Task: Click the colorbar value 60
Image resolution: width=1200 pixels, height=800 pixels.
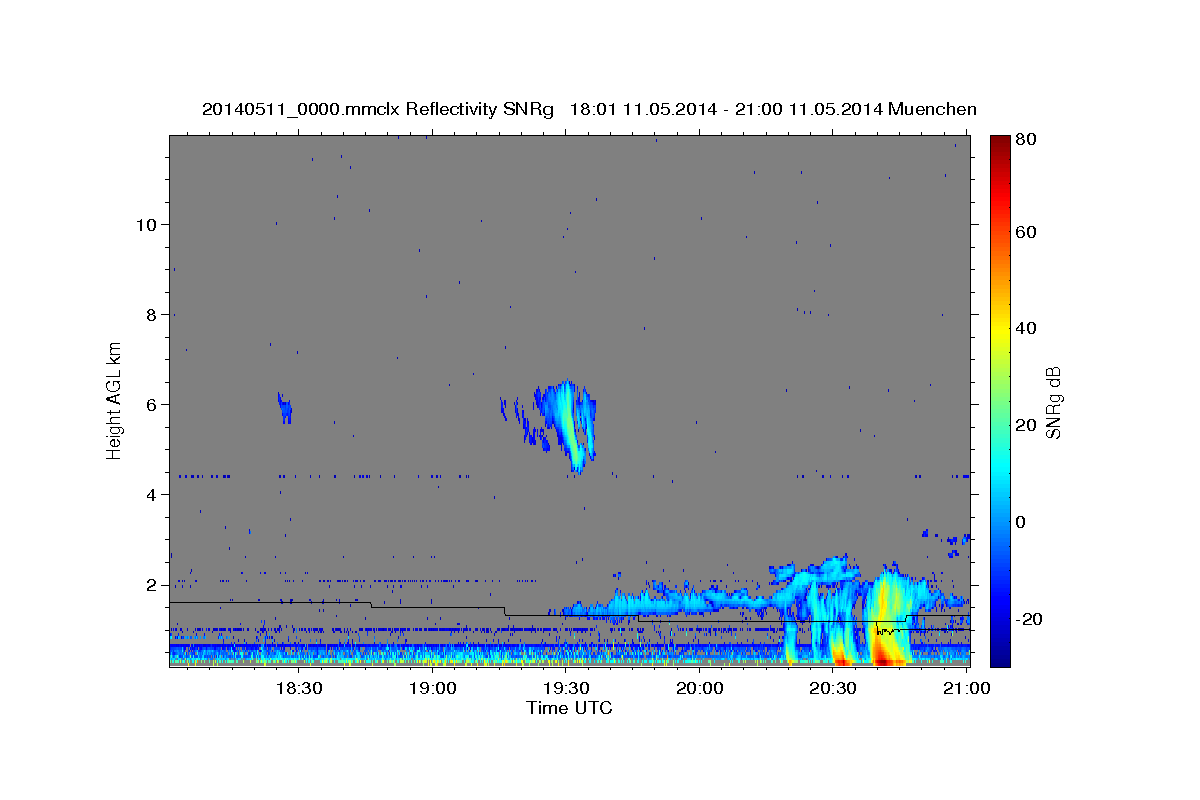Action: 1026,232
